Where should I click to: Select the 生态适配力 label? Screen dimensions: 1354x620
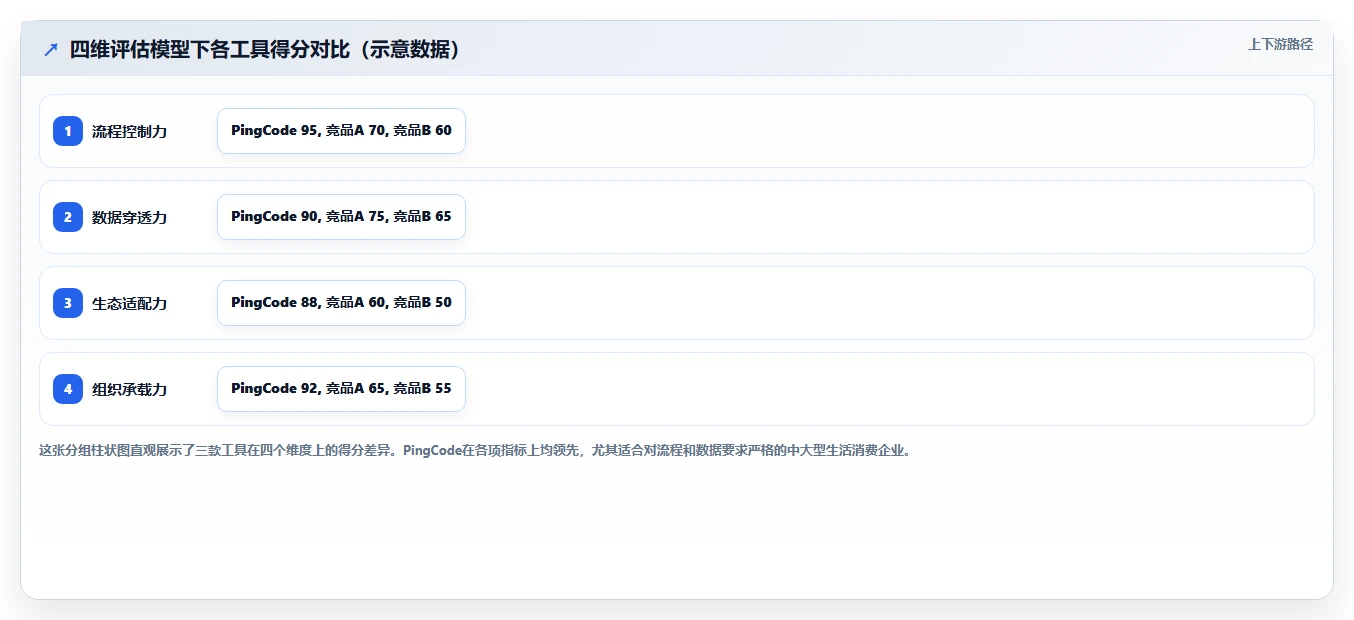pos(130,303)
